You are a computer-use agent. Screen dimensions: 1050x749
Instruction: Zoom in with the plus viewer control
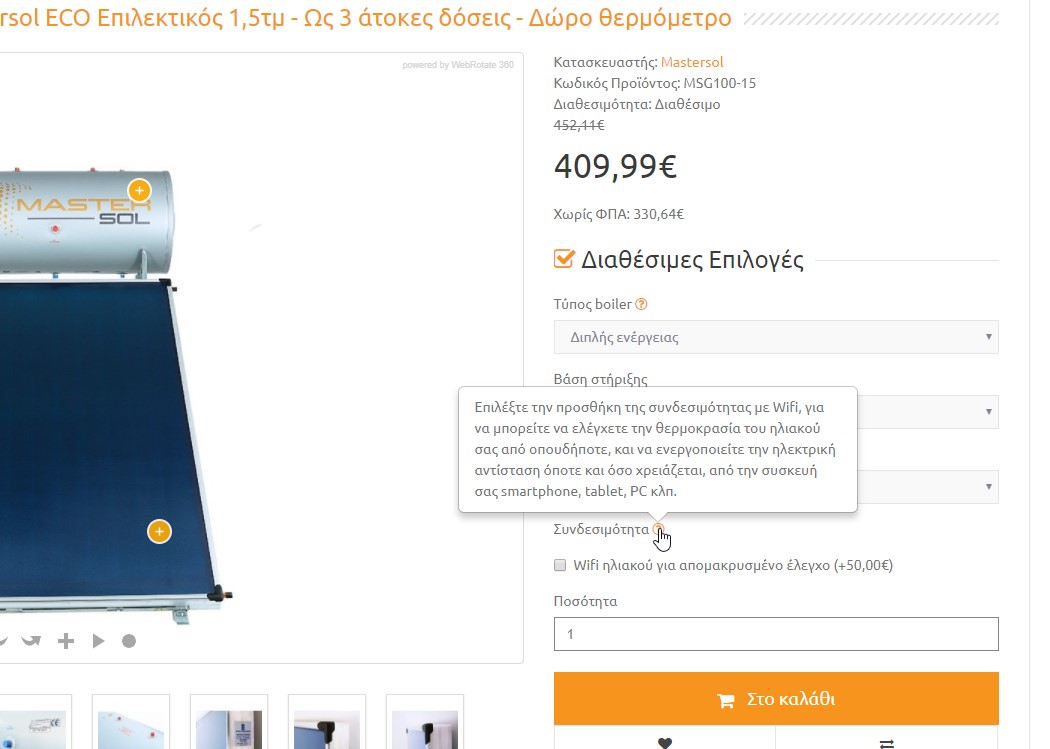(x=66, y=641)
